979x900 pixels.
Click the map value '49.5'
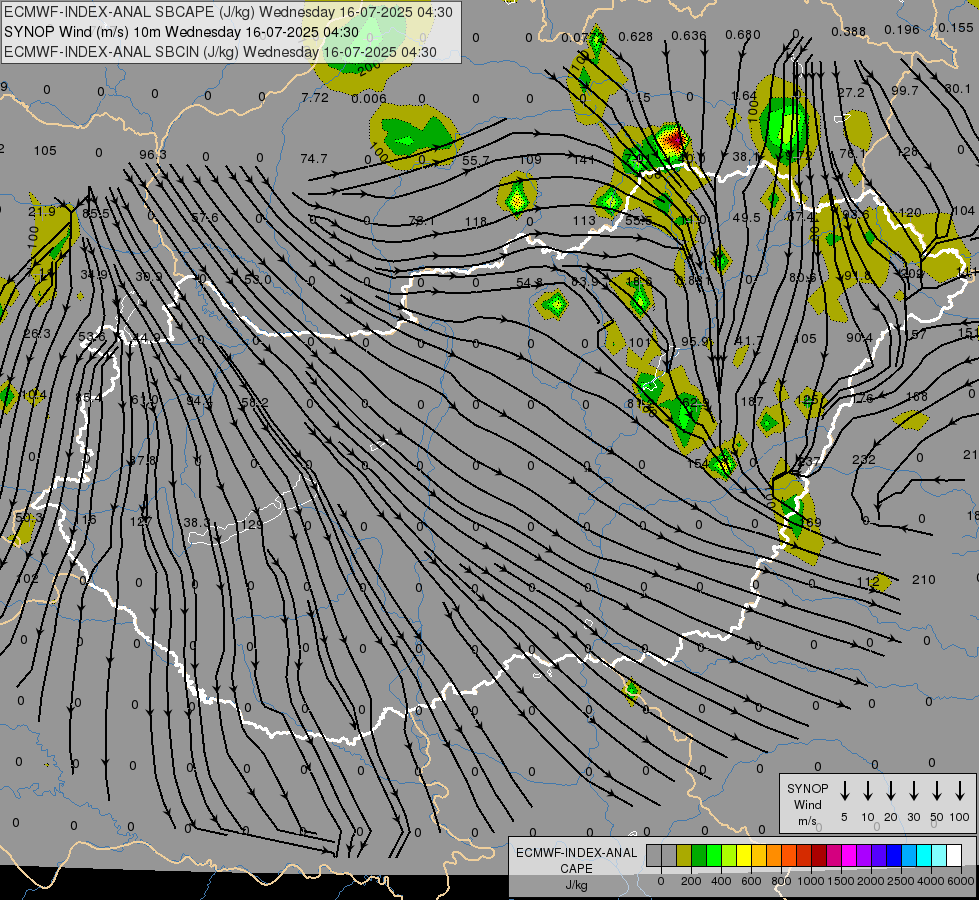point(747,217)
